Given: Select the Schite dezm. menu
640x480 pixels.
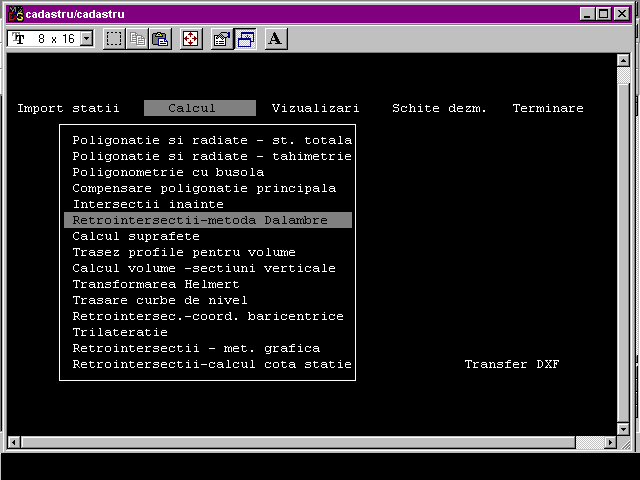Looking at the screenshot, I should pyautogui.click(x=439, y=108).
